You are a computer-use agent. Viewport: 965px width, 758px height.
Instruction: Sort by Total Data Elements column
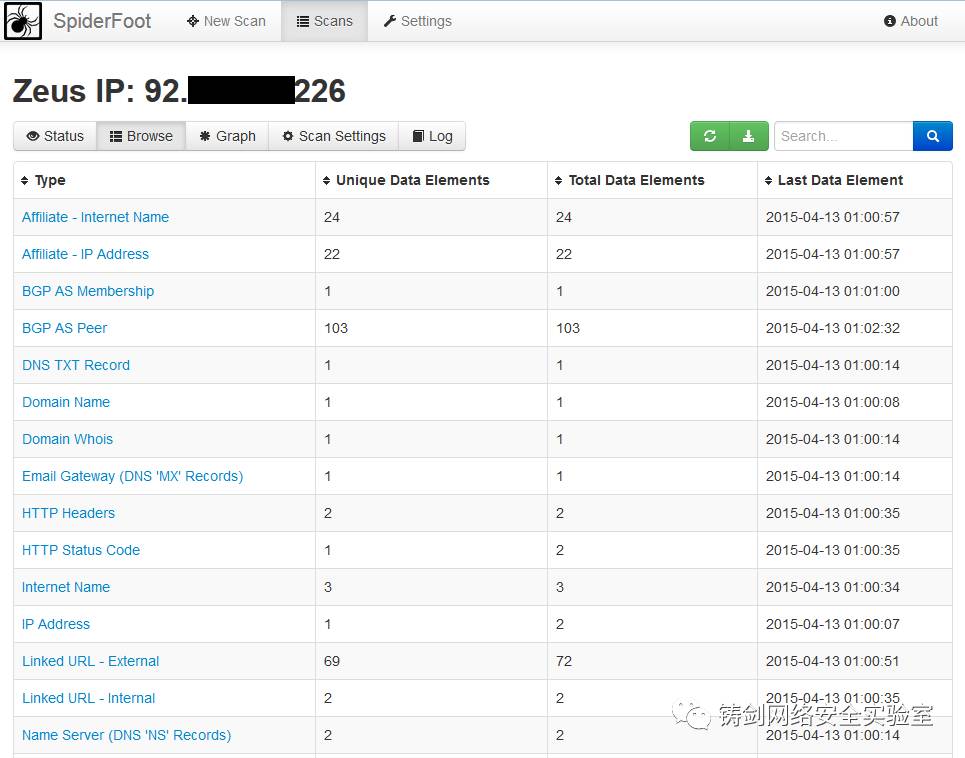tap(630, 180)
